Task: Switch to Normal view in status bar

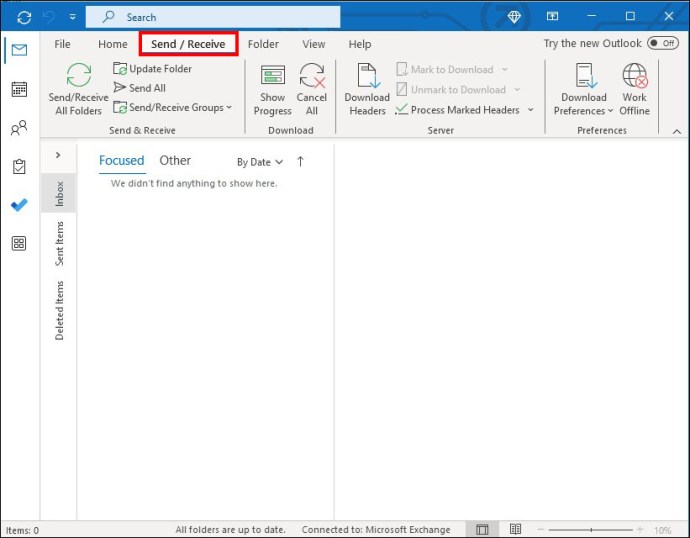Action: (x=482, y=530)
